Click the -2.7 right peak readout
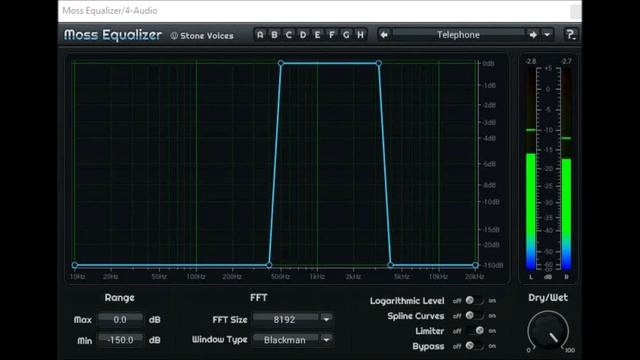 (566, 62)
